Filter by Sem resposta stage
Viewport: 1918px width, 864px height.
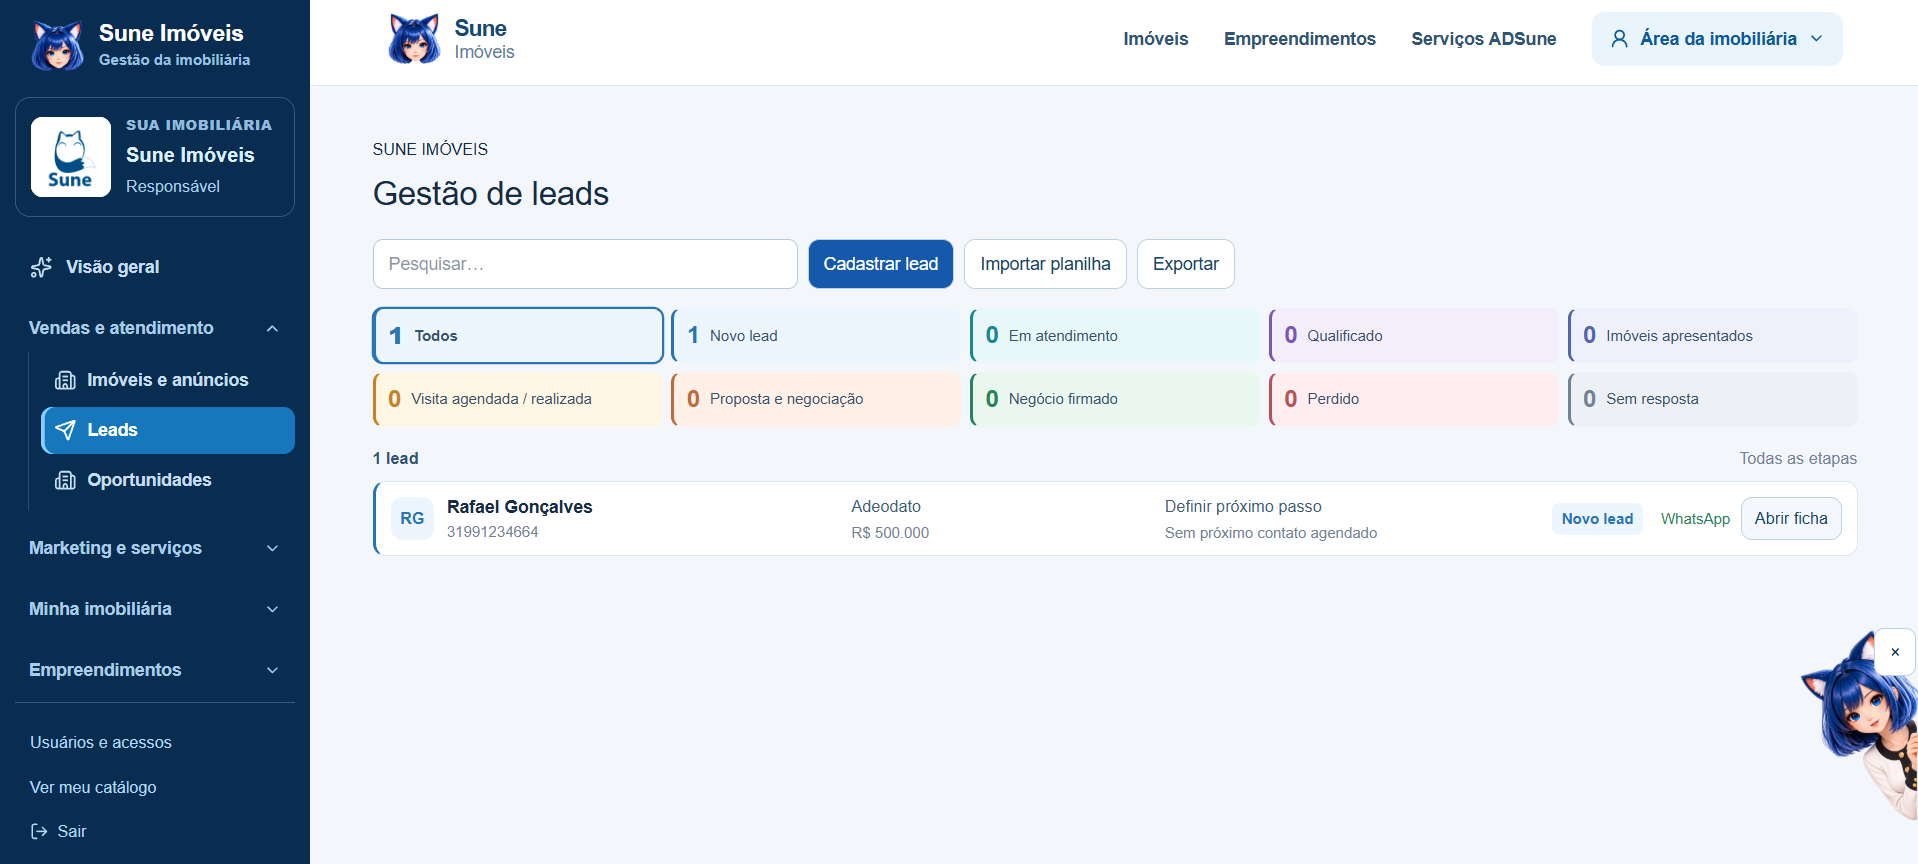pos(1713,399)
